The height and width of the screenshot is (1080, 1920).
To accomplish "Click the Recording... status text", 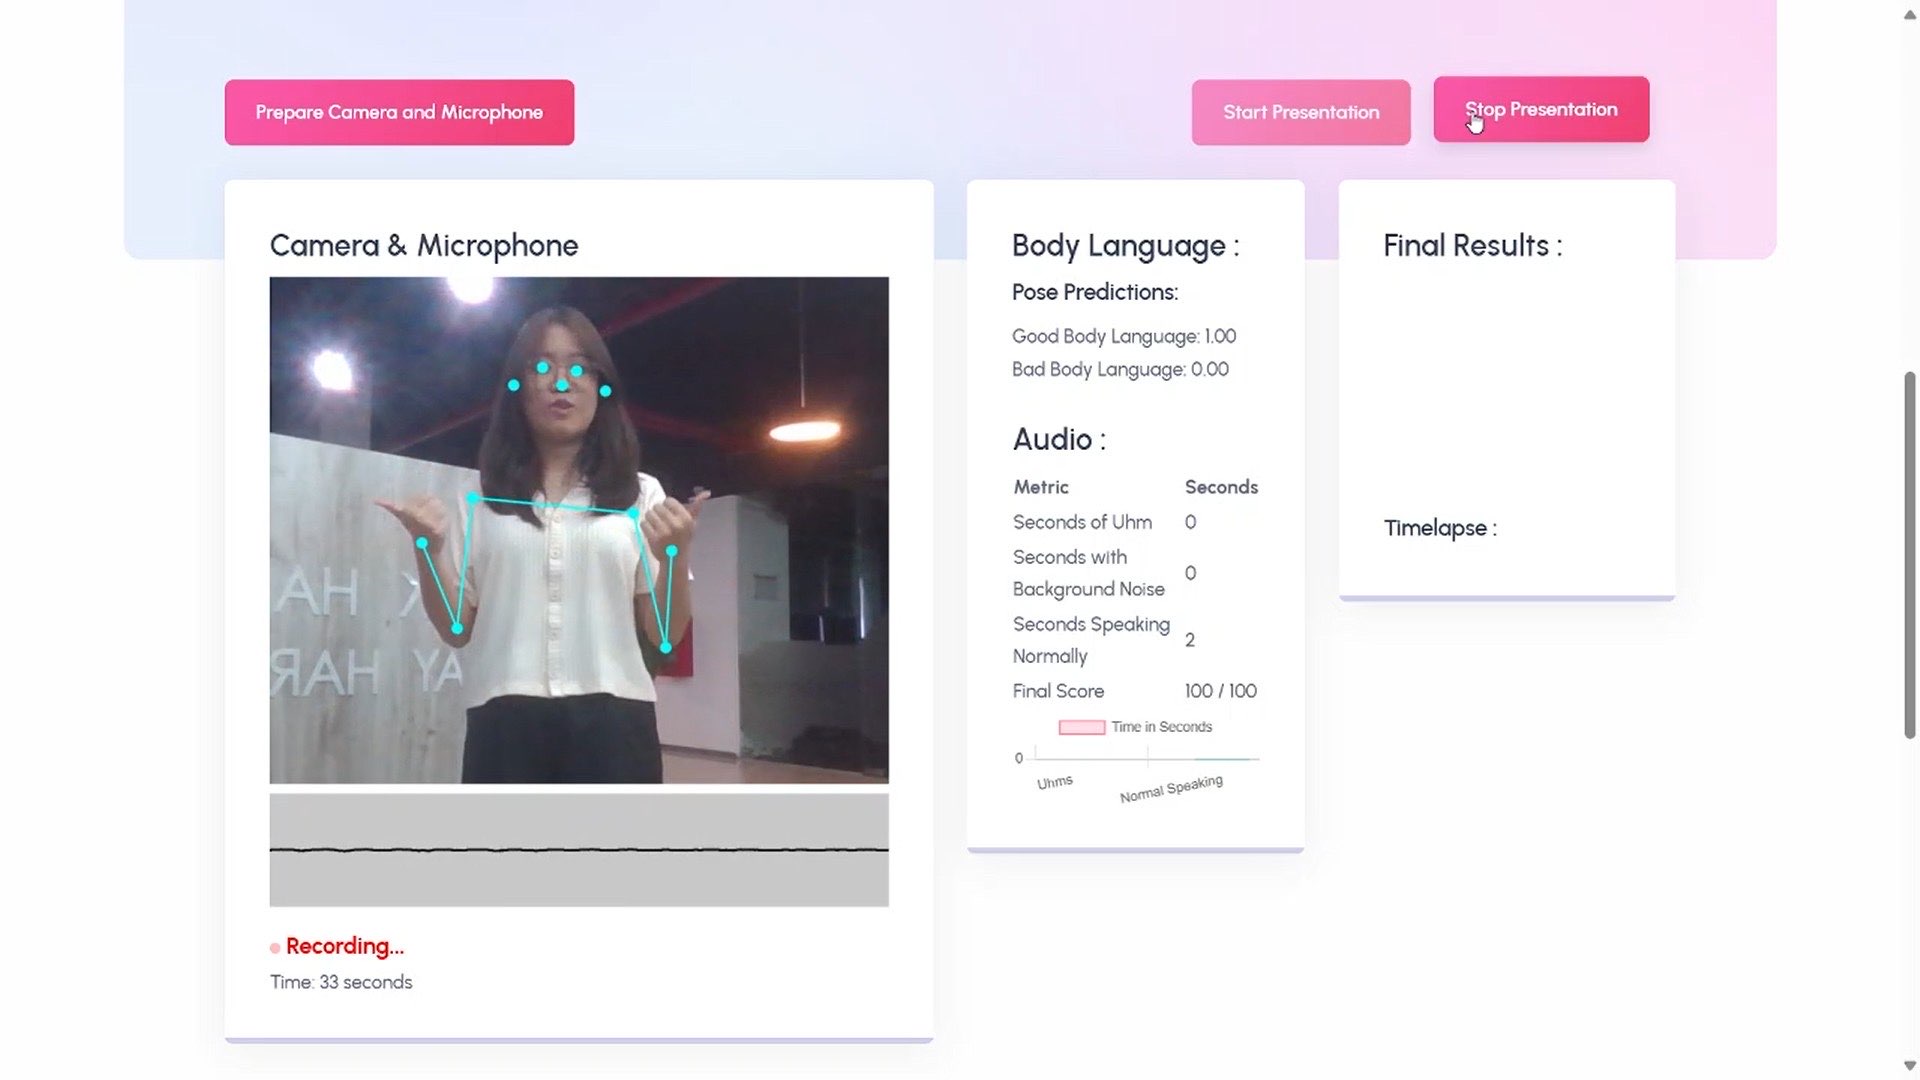I will [x=345, y=946].
